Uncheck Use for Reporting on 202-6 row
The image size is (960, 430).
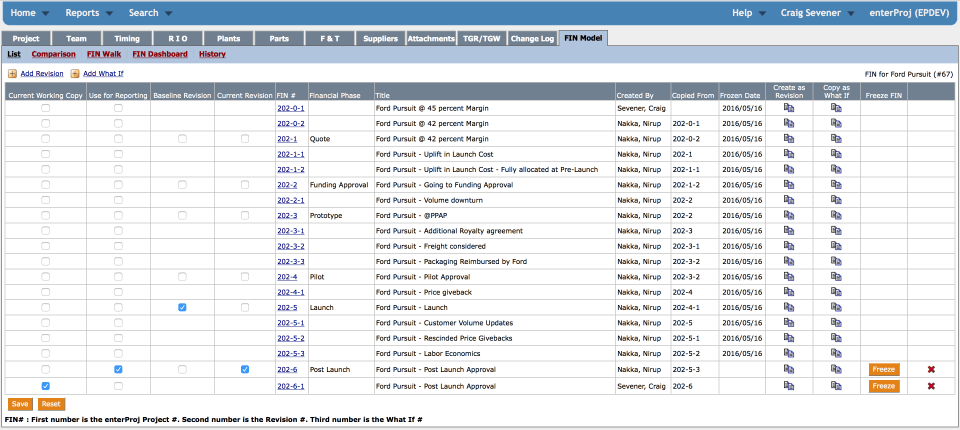coord(118,369)
